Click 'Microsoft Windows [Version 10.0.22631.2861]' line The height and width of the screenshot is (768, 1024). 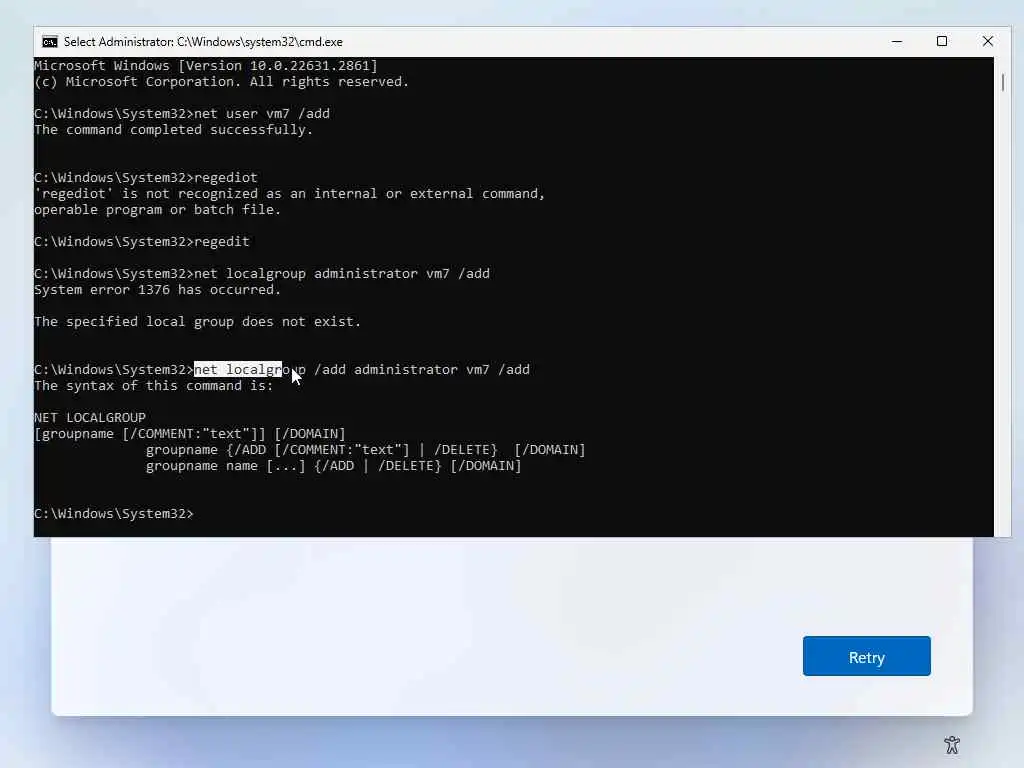(206, 66)
